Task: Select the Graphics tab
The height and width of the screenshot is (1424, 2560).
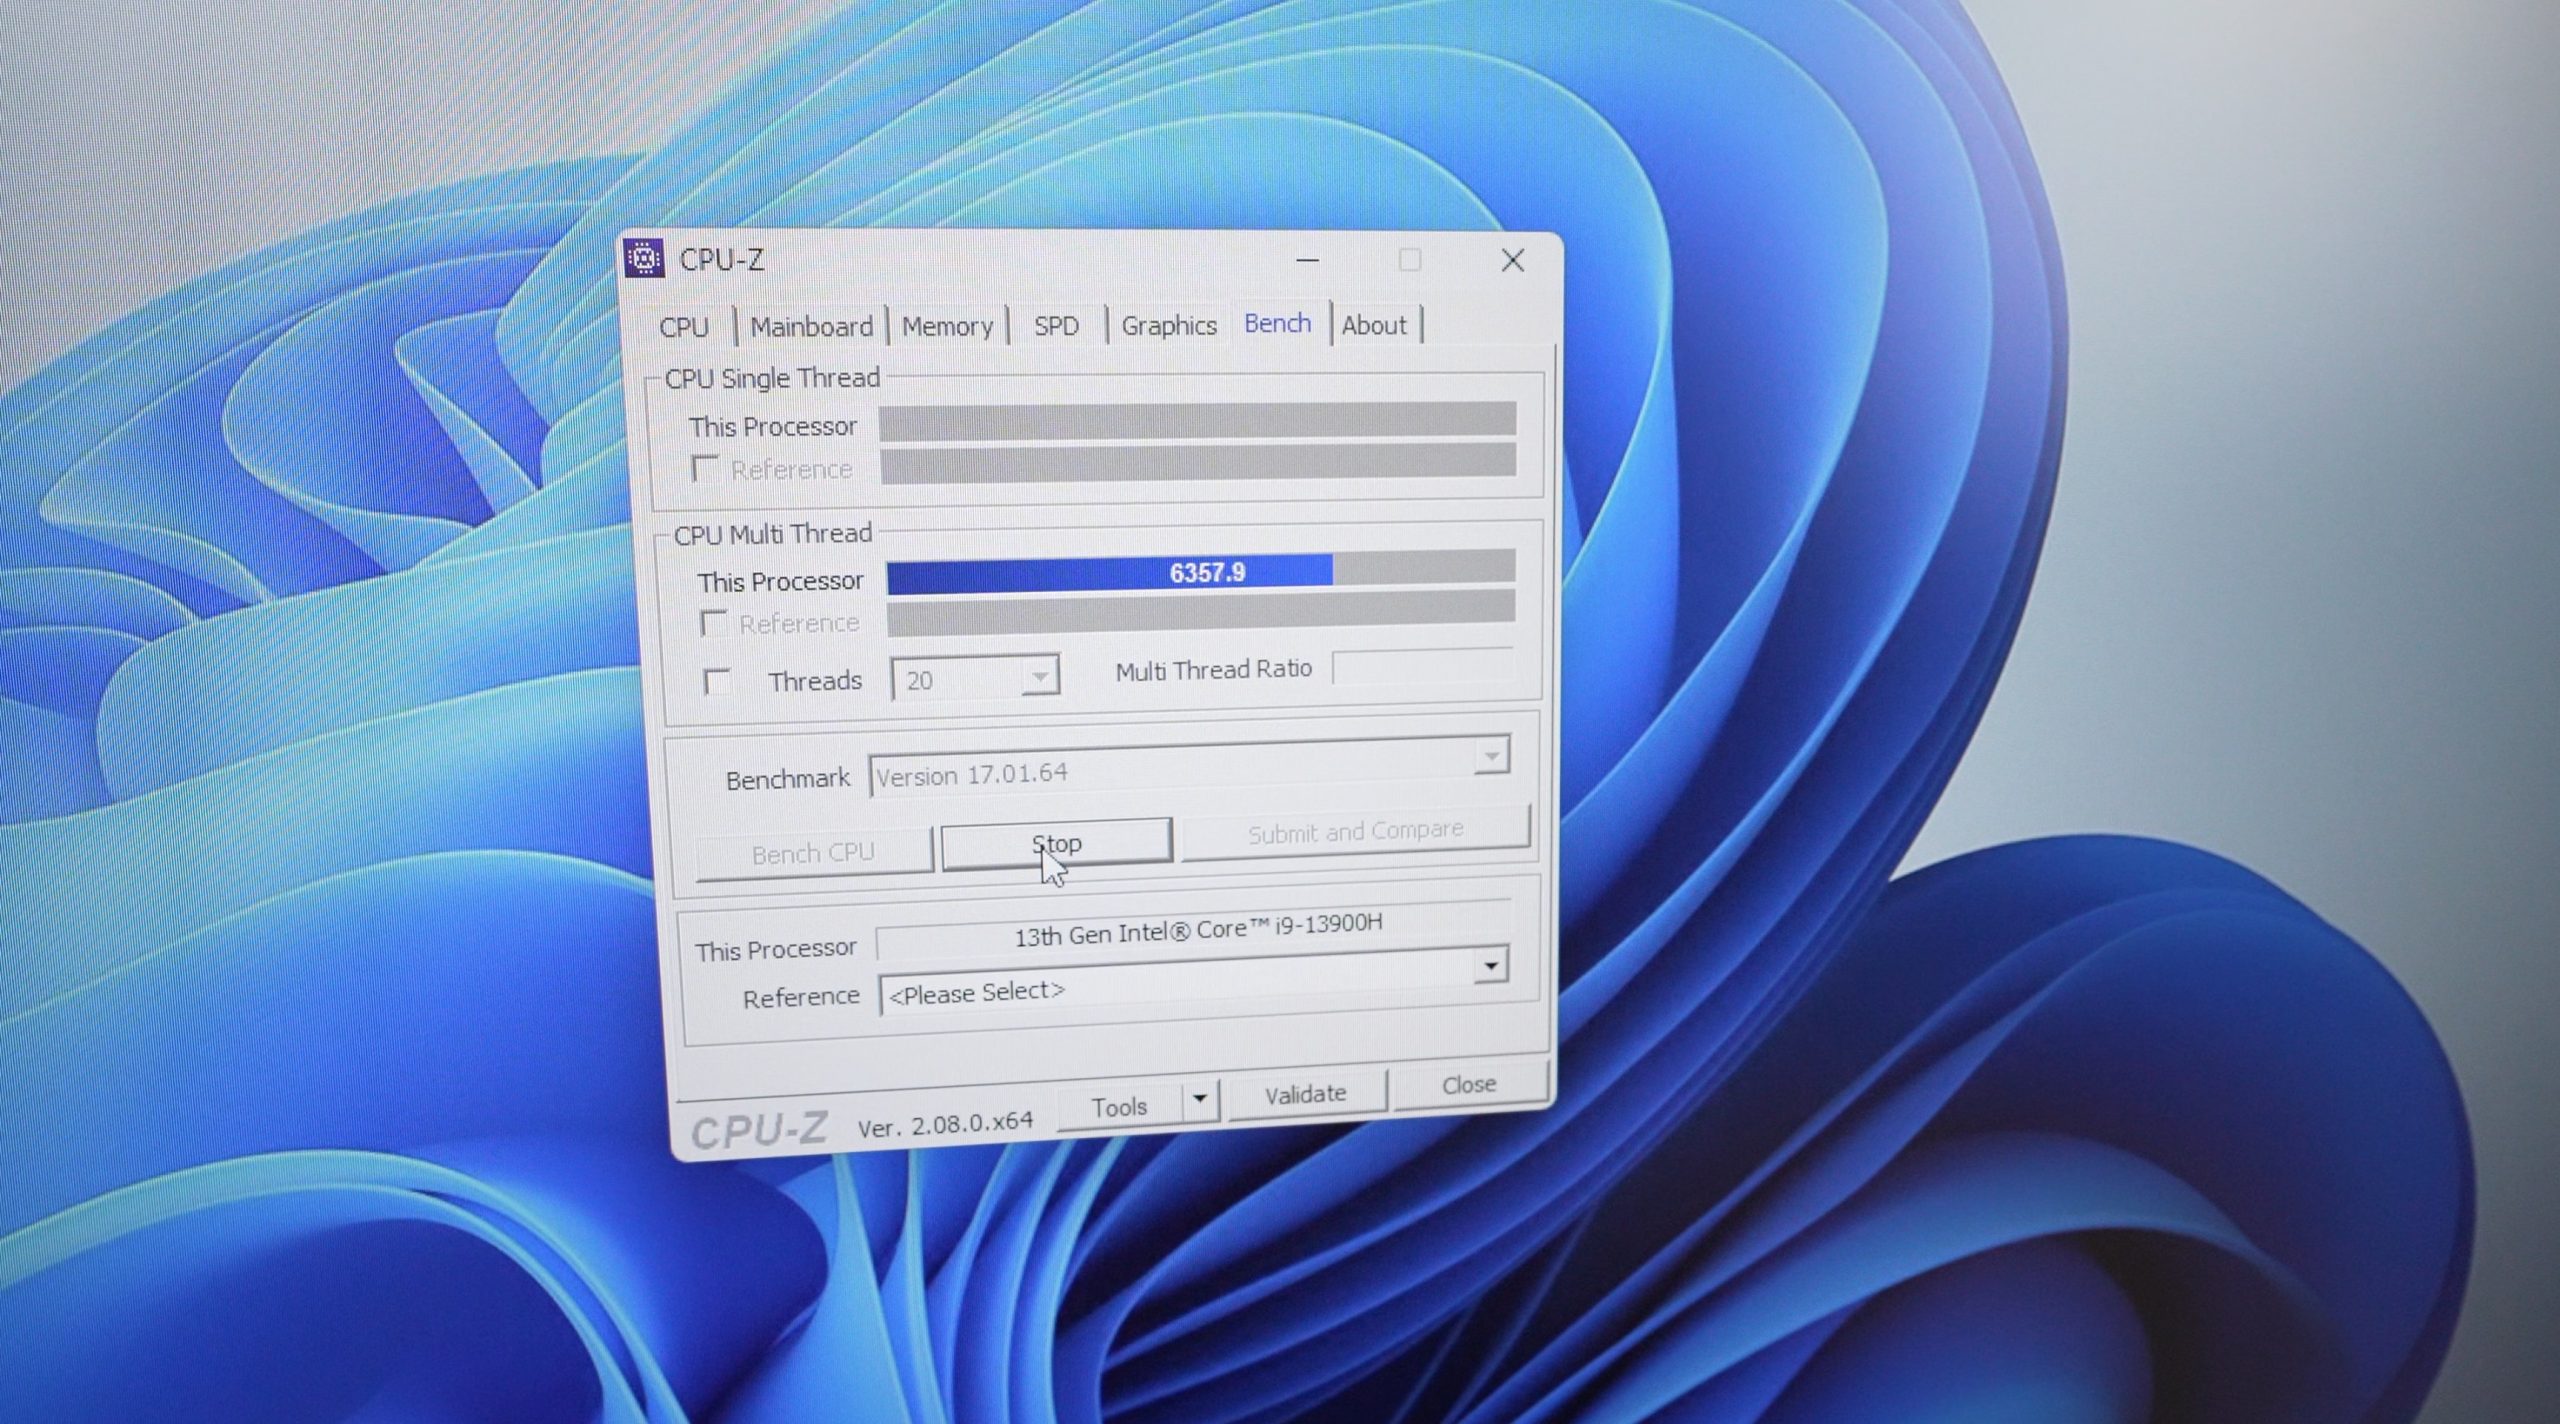Action: click(x=1168, y=326)
